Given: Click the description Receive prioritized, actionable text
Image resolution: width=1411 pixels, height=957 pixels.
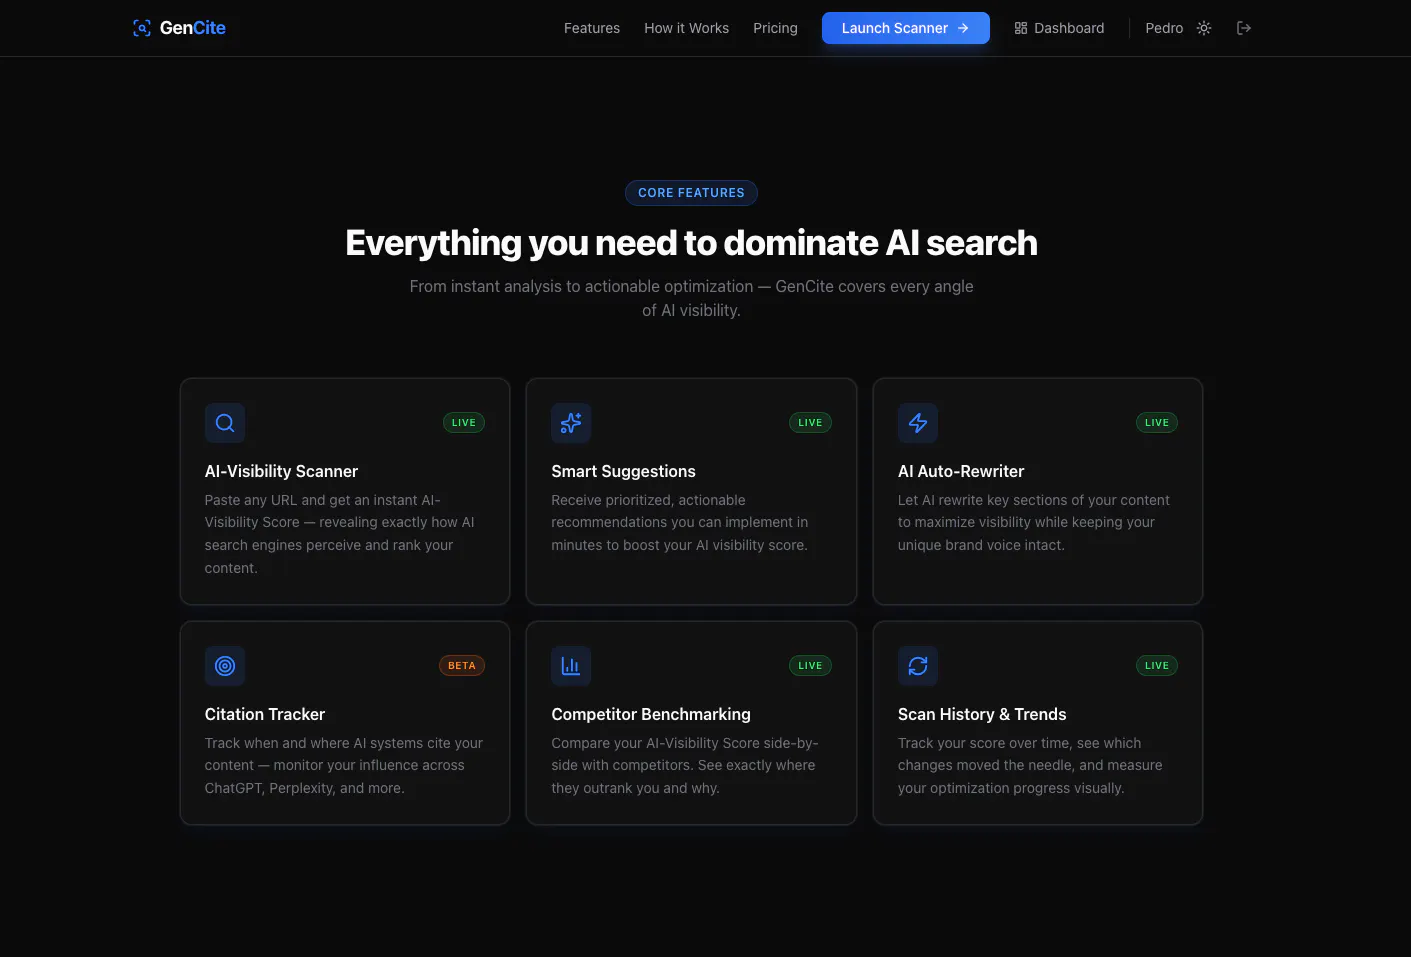Looking at the screenshot, I should (680, 522).
